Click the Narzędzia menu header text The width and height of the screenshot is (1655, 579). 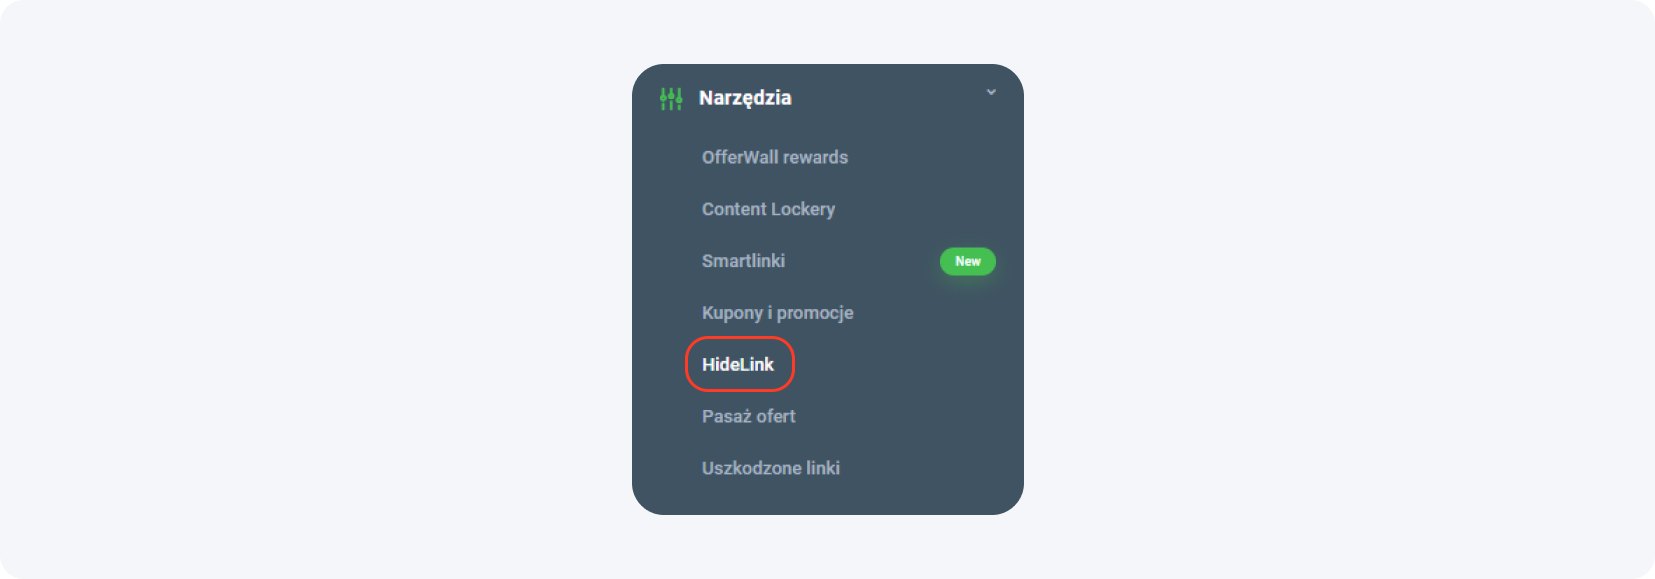tap(745, 98)
